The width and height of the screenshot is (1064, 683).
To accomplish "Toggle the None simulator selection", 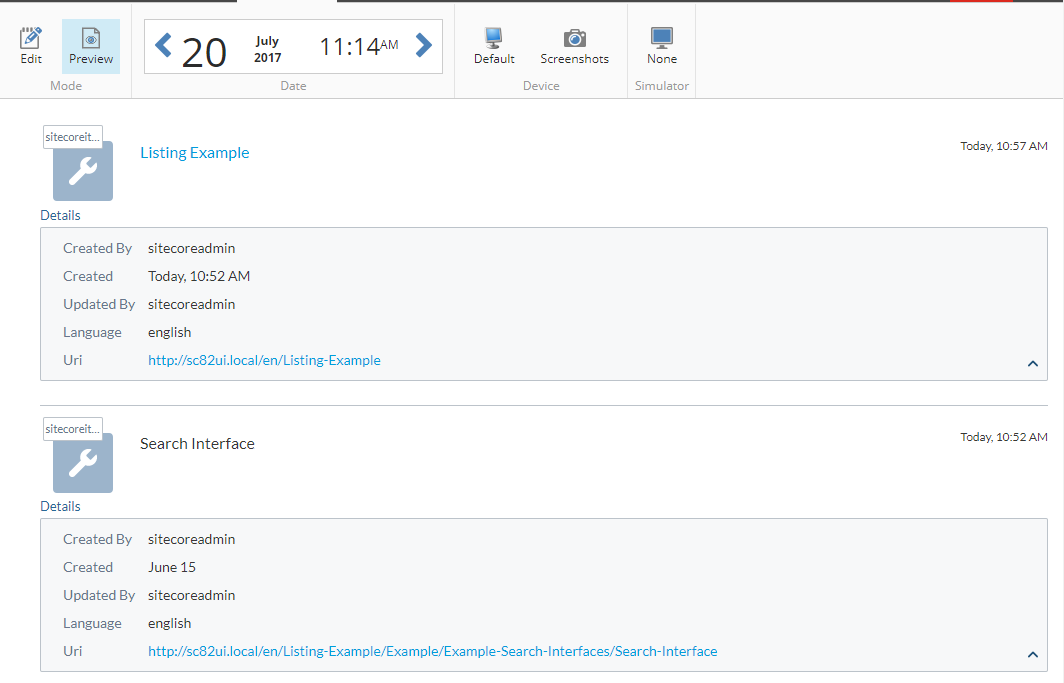I will pos(661,43).
